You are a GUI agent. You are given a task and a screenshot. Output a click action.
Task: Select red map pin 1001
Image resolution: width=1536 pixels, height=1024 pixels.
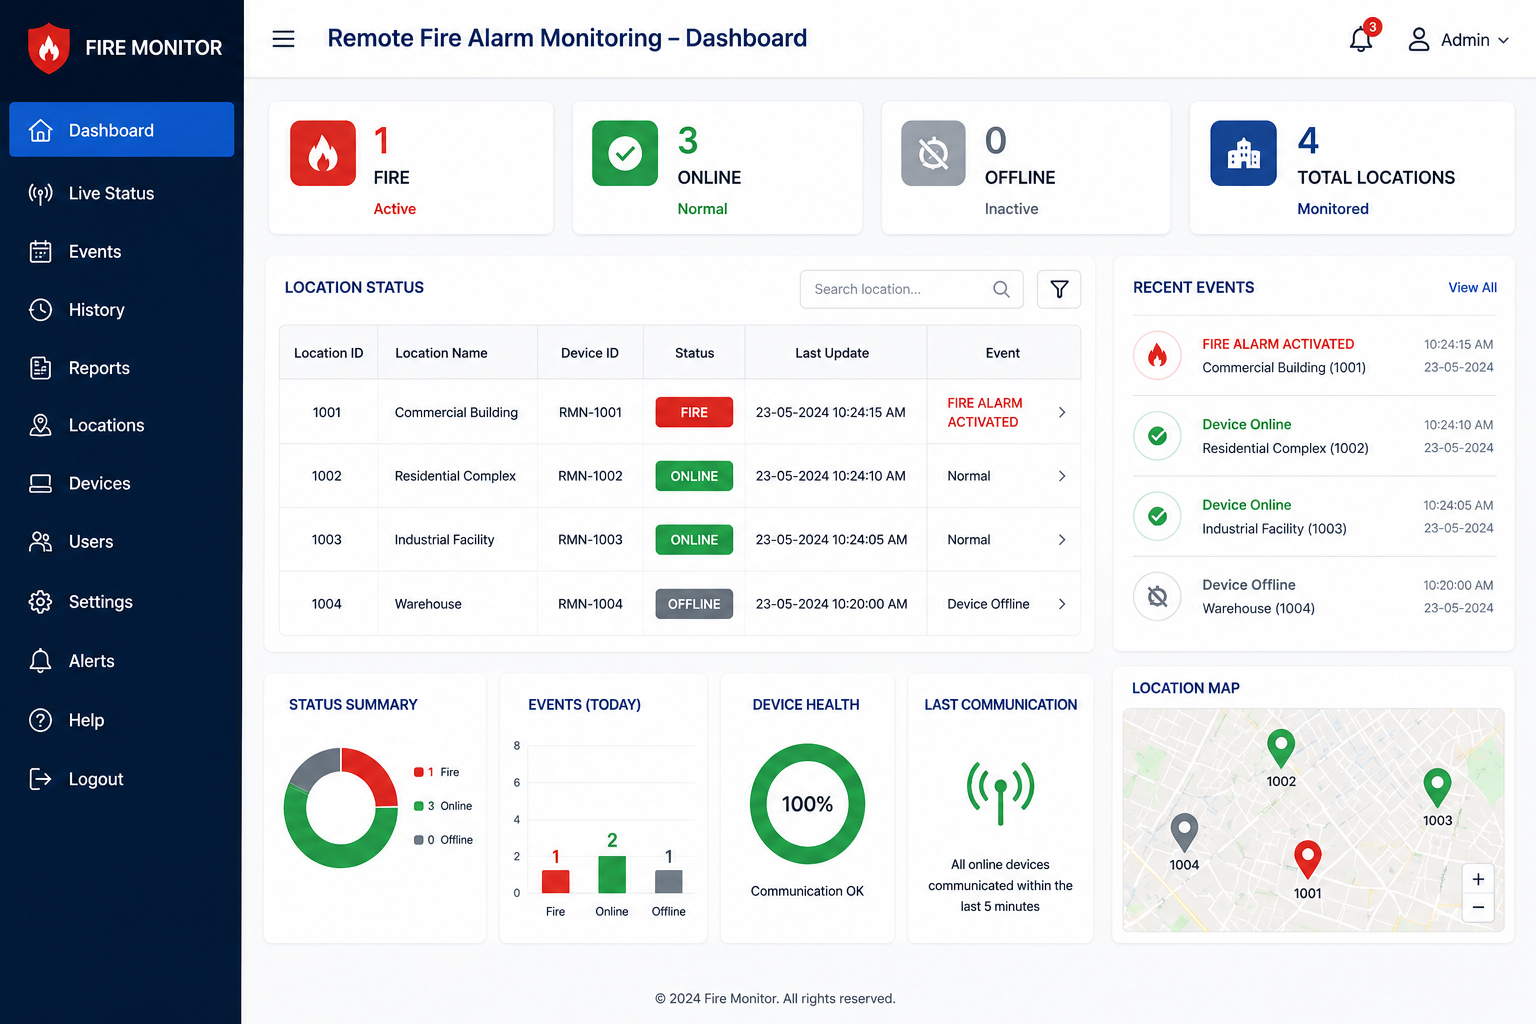point(1308,859)
